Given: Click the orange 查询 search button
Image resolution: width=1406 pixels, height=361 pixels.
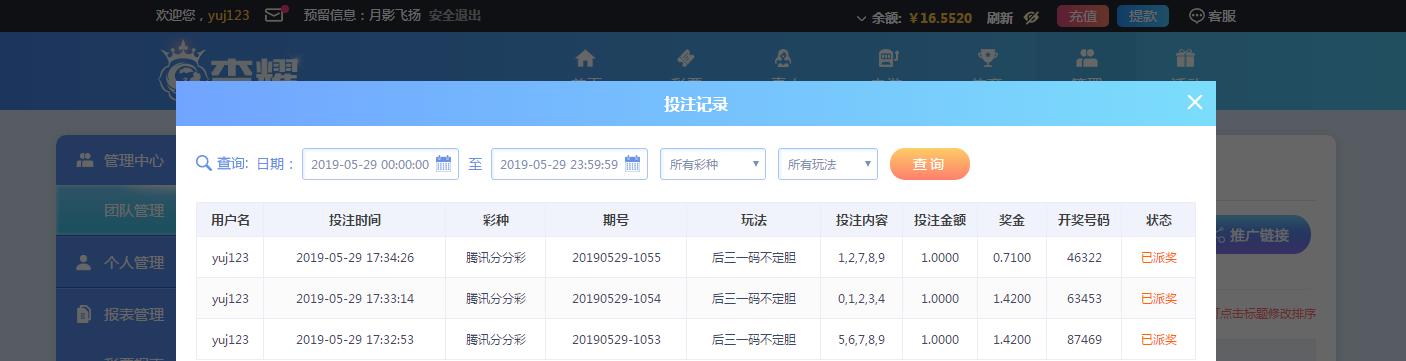Looking at the screenshot, I should point(929,164).
